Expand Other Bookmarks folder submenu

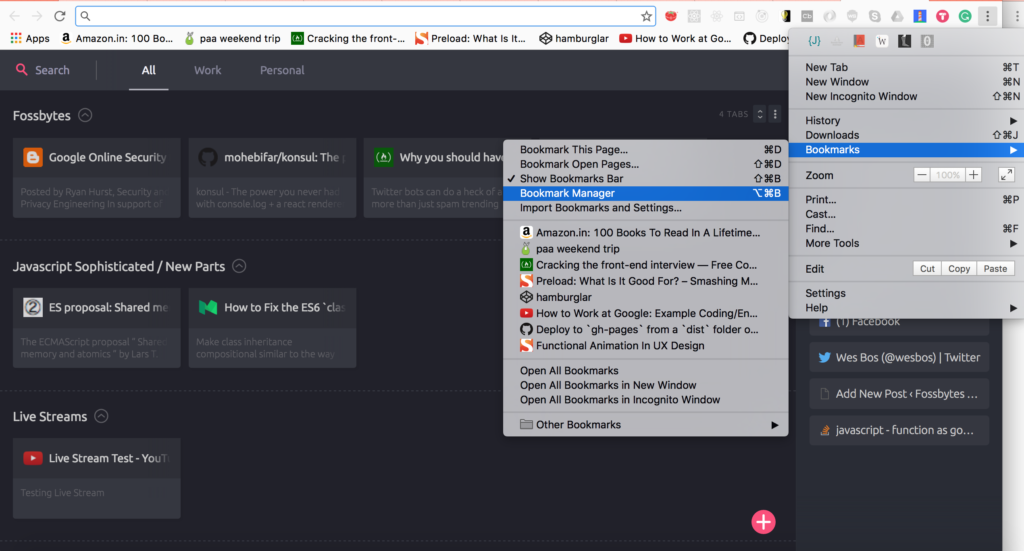tap(645, 424)
